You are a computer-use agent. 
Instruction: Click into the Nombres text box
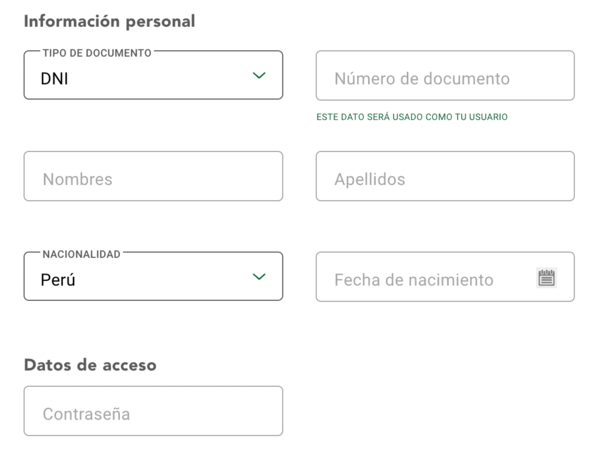pos(153,177)
